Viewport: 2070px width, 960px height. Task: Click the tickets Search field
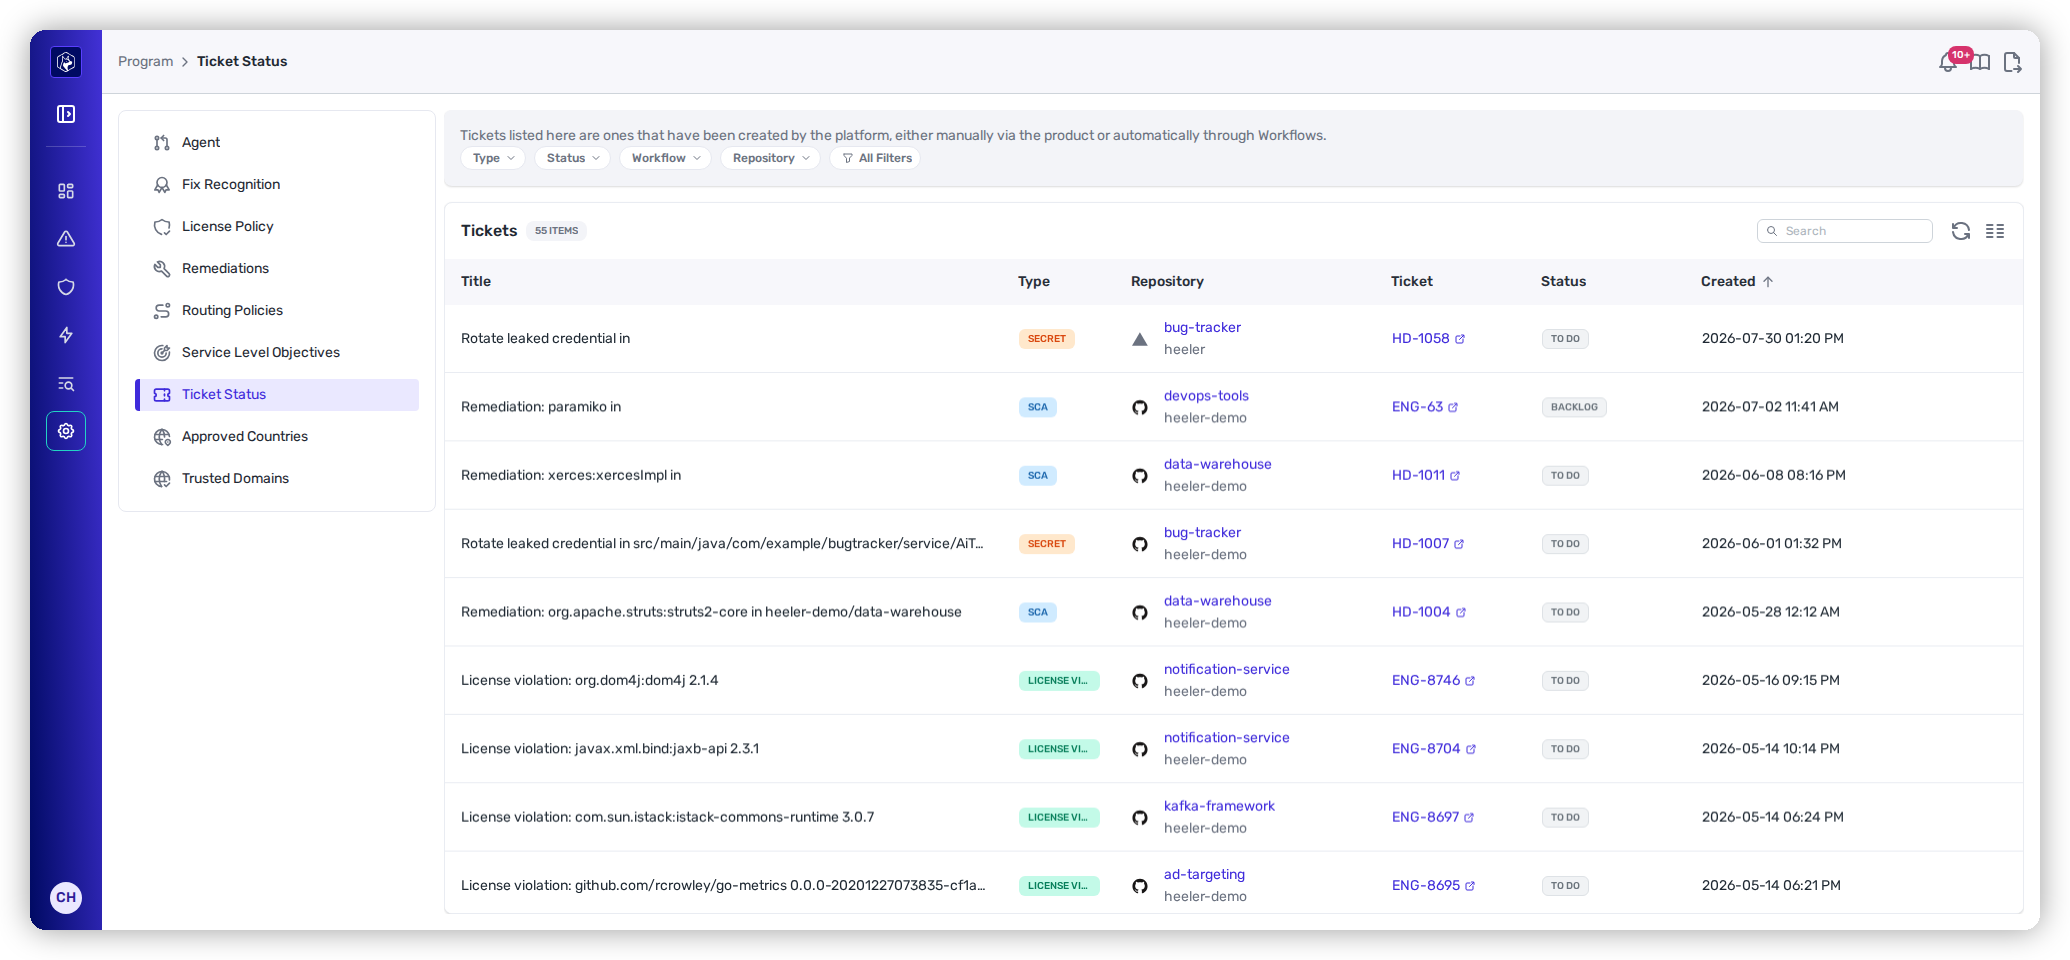click(1844, 231)
